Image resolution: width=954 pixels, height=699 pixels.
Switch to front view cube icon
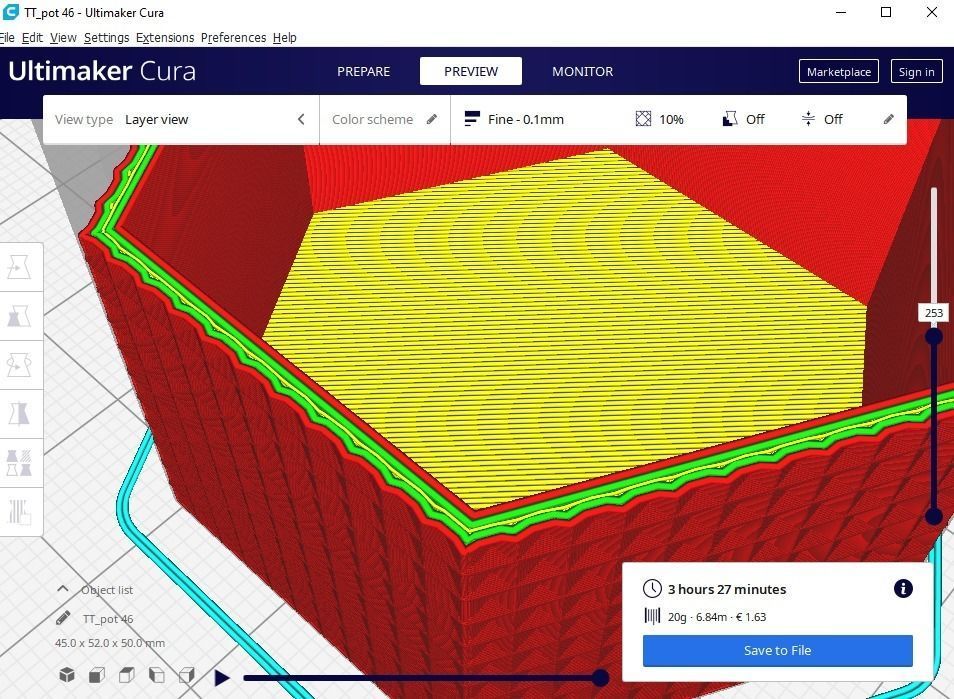(97, 675)
